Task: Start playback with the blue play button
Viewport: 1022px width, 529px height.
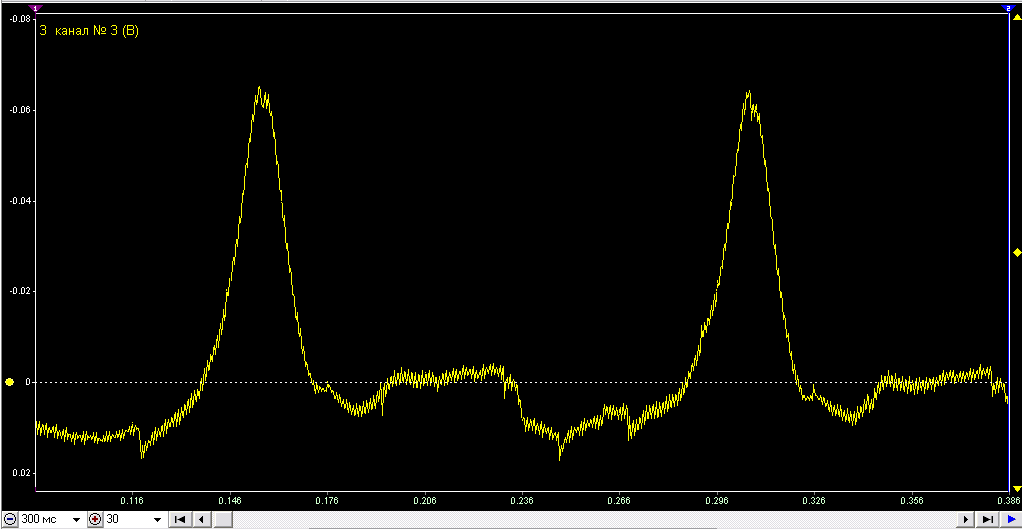Action: click(x=1011, y=519)
